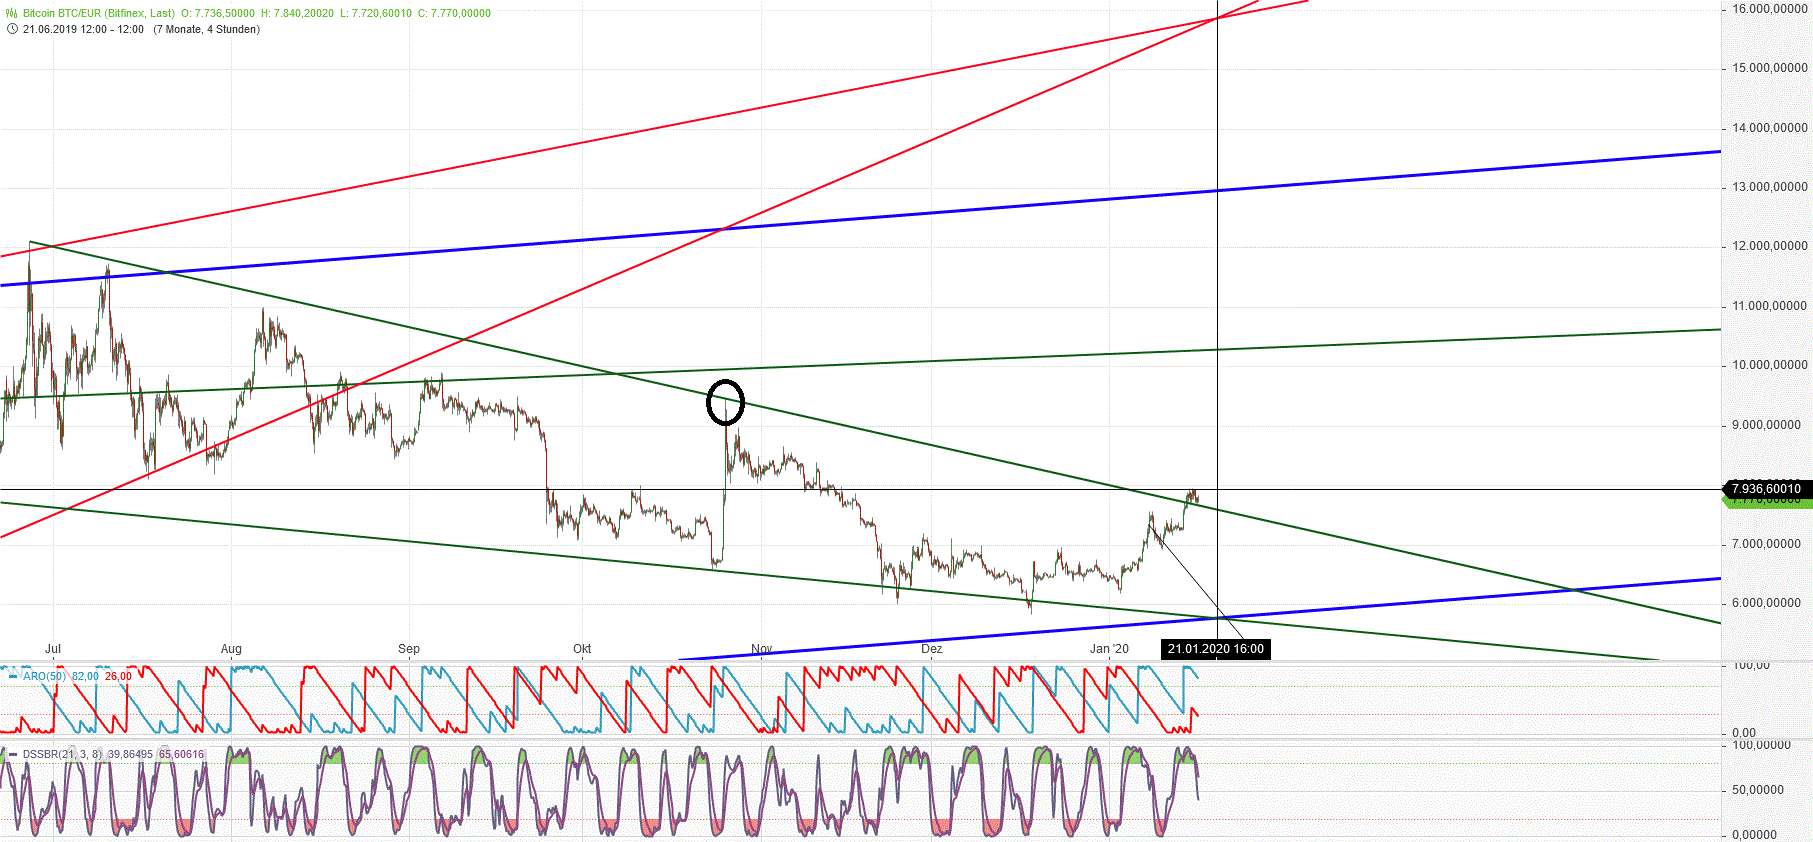
Task: Click the ARO value 26,00 in red
Action: click(118, 676)
